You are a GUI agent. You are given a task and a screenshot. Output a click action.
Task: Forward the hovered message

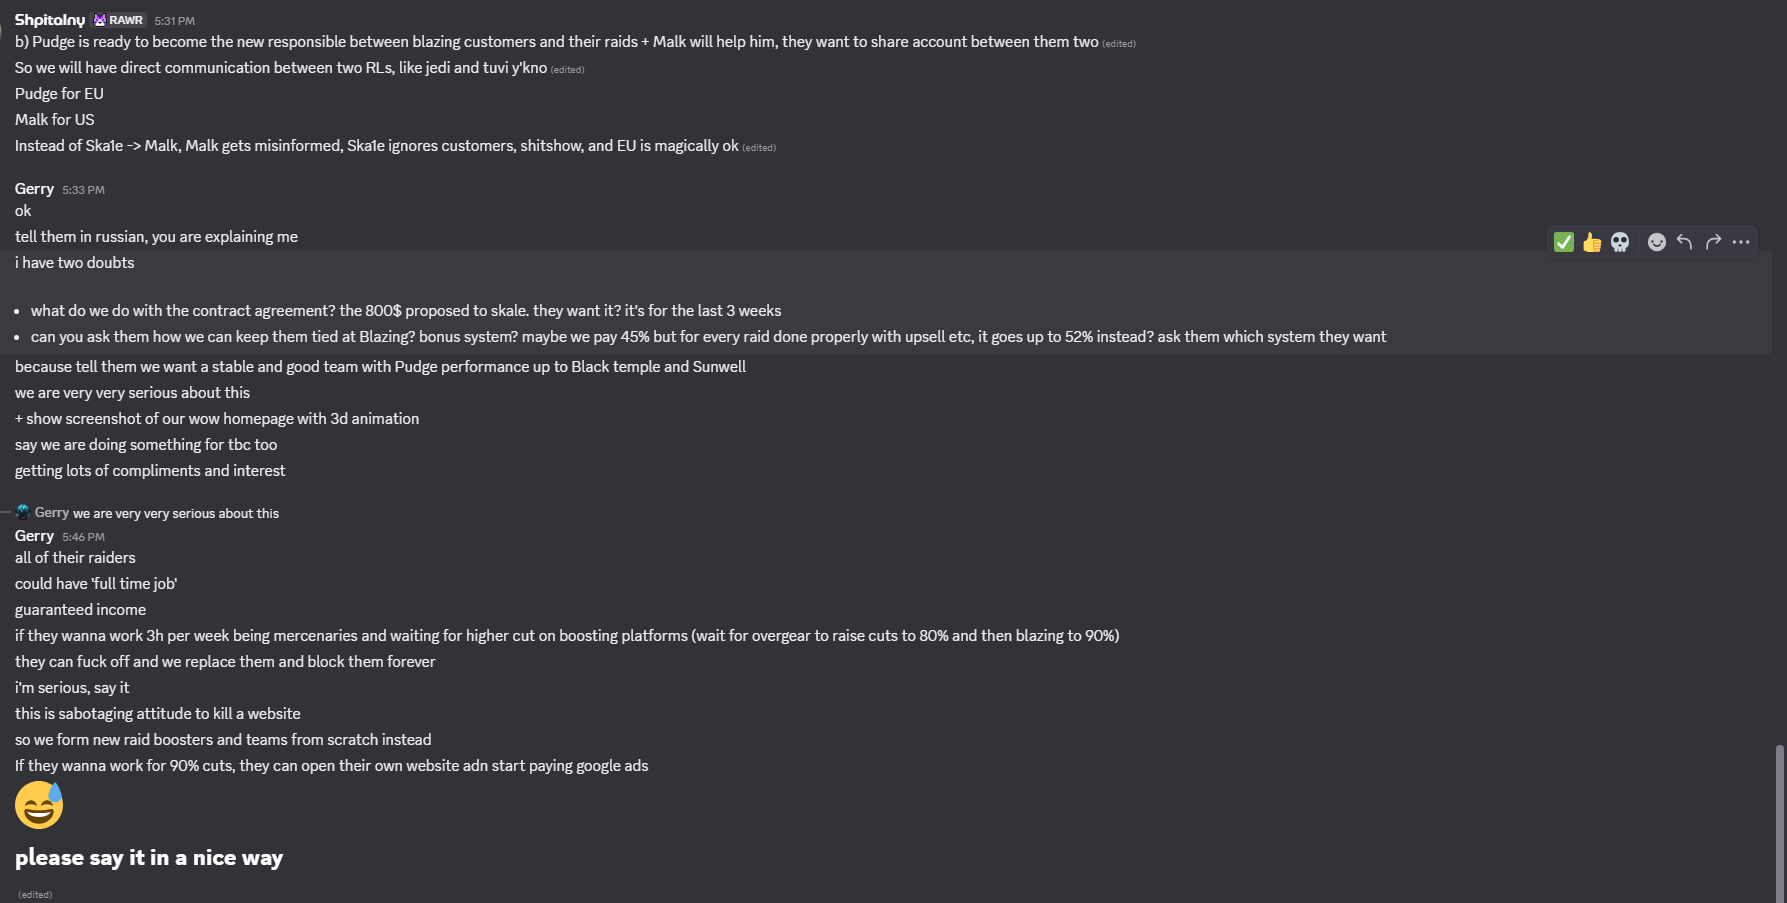tap(1713, 242)
